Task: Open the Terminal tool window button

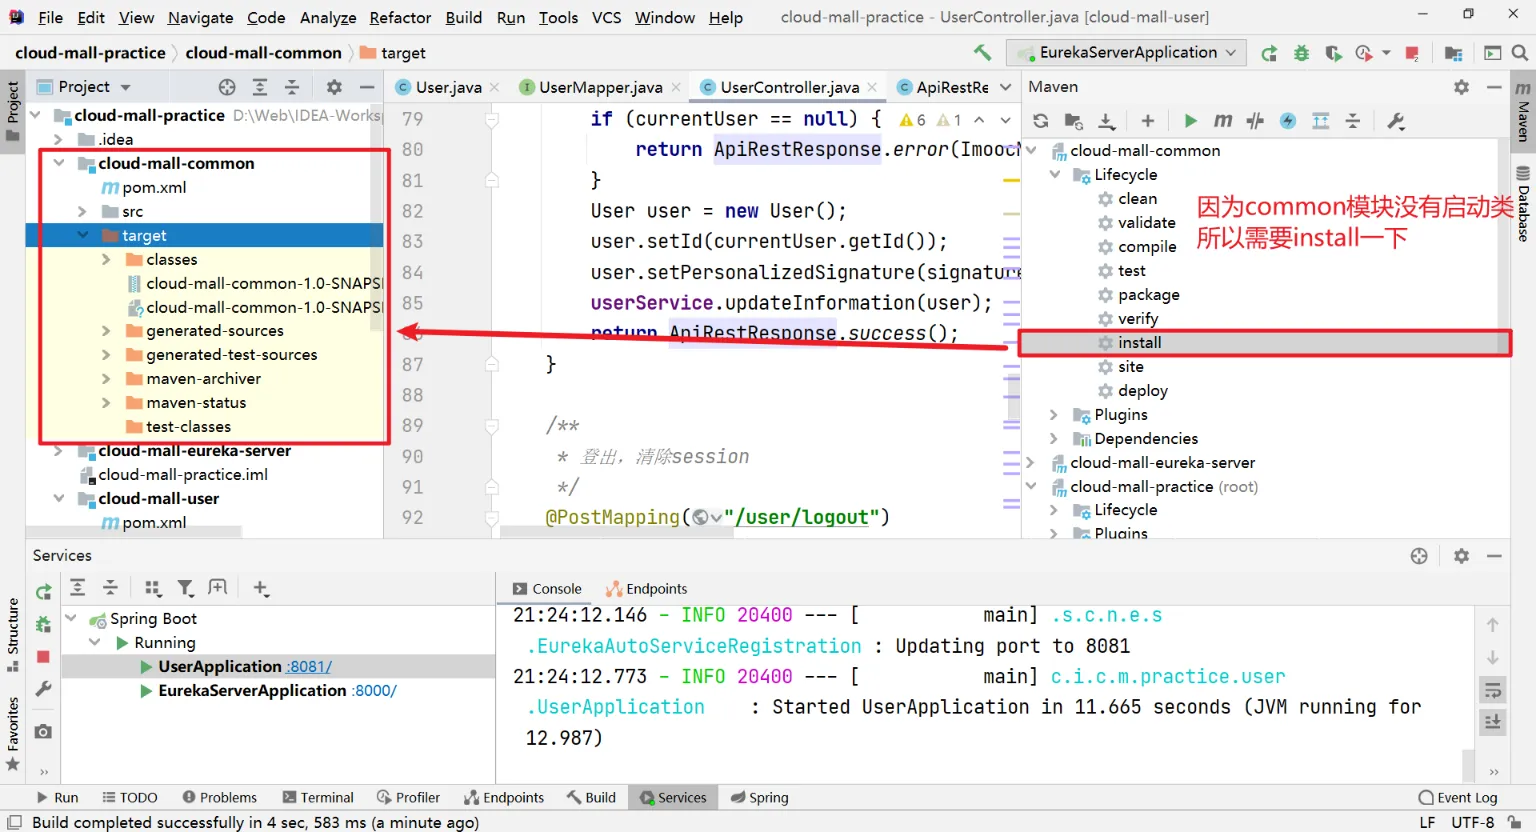Action: tap(318, 798)
